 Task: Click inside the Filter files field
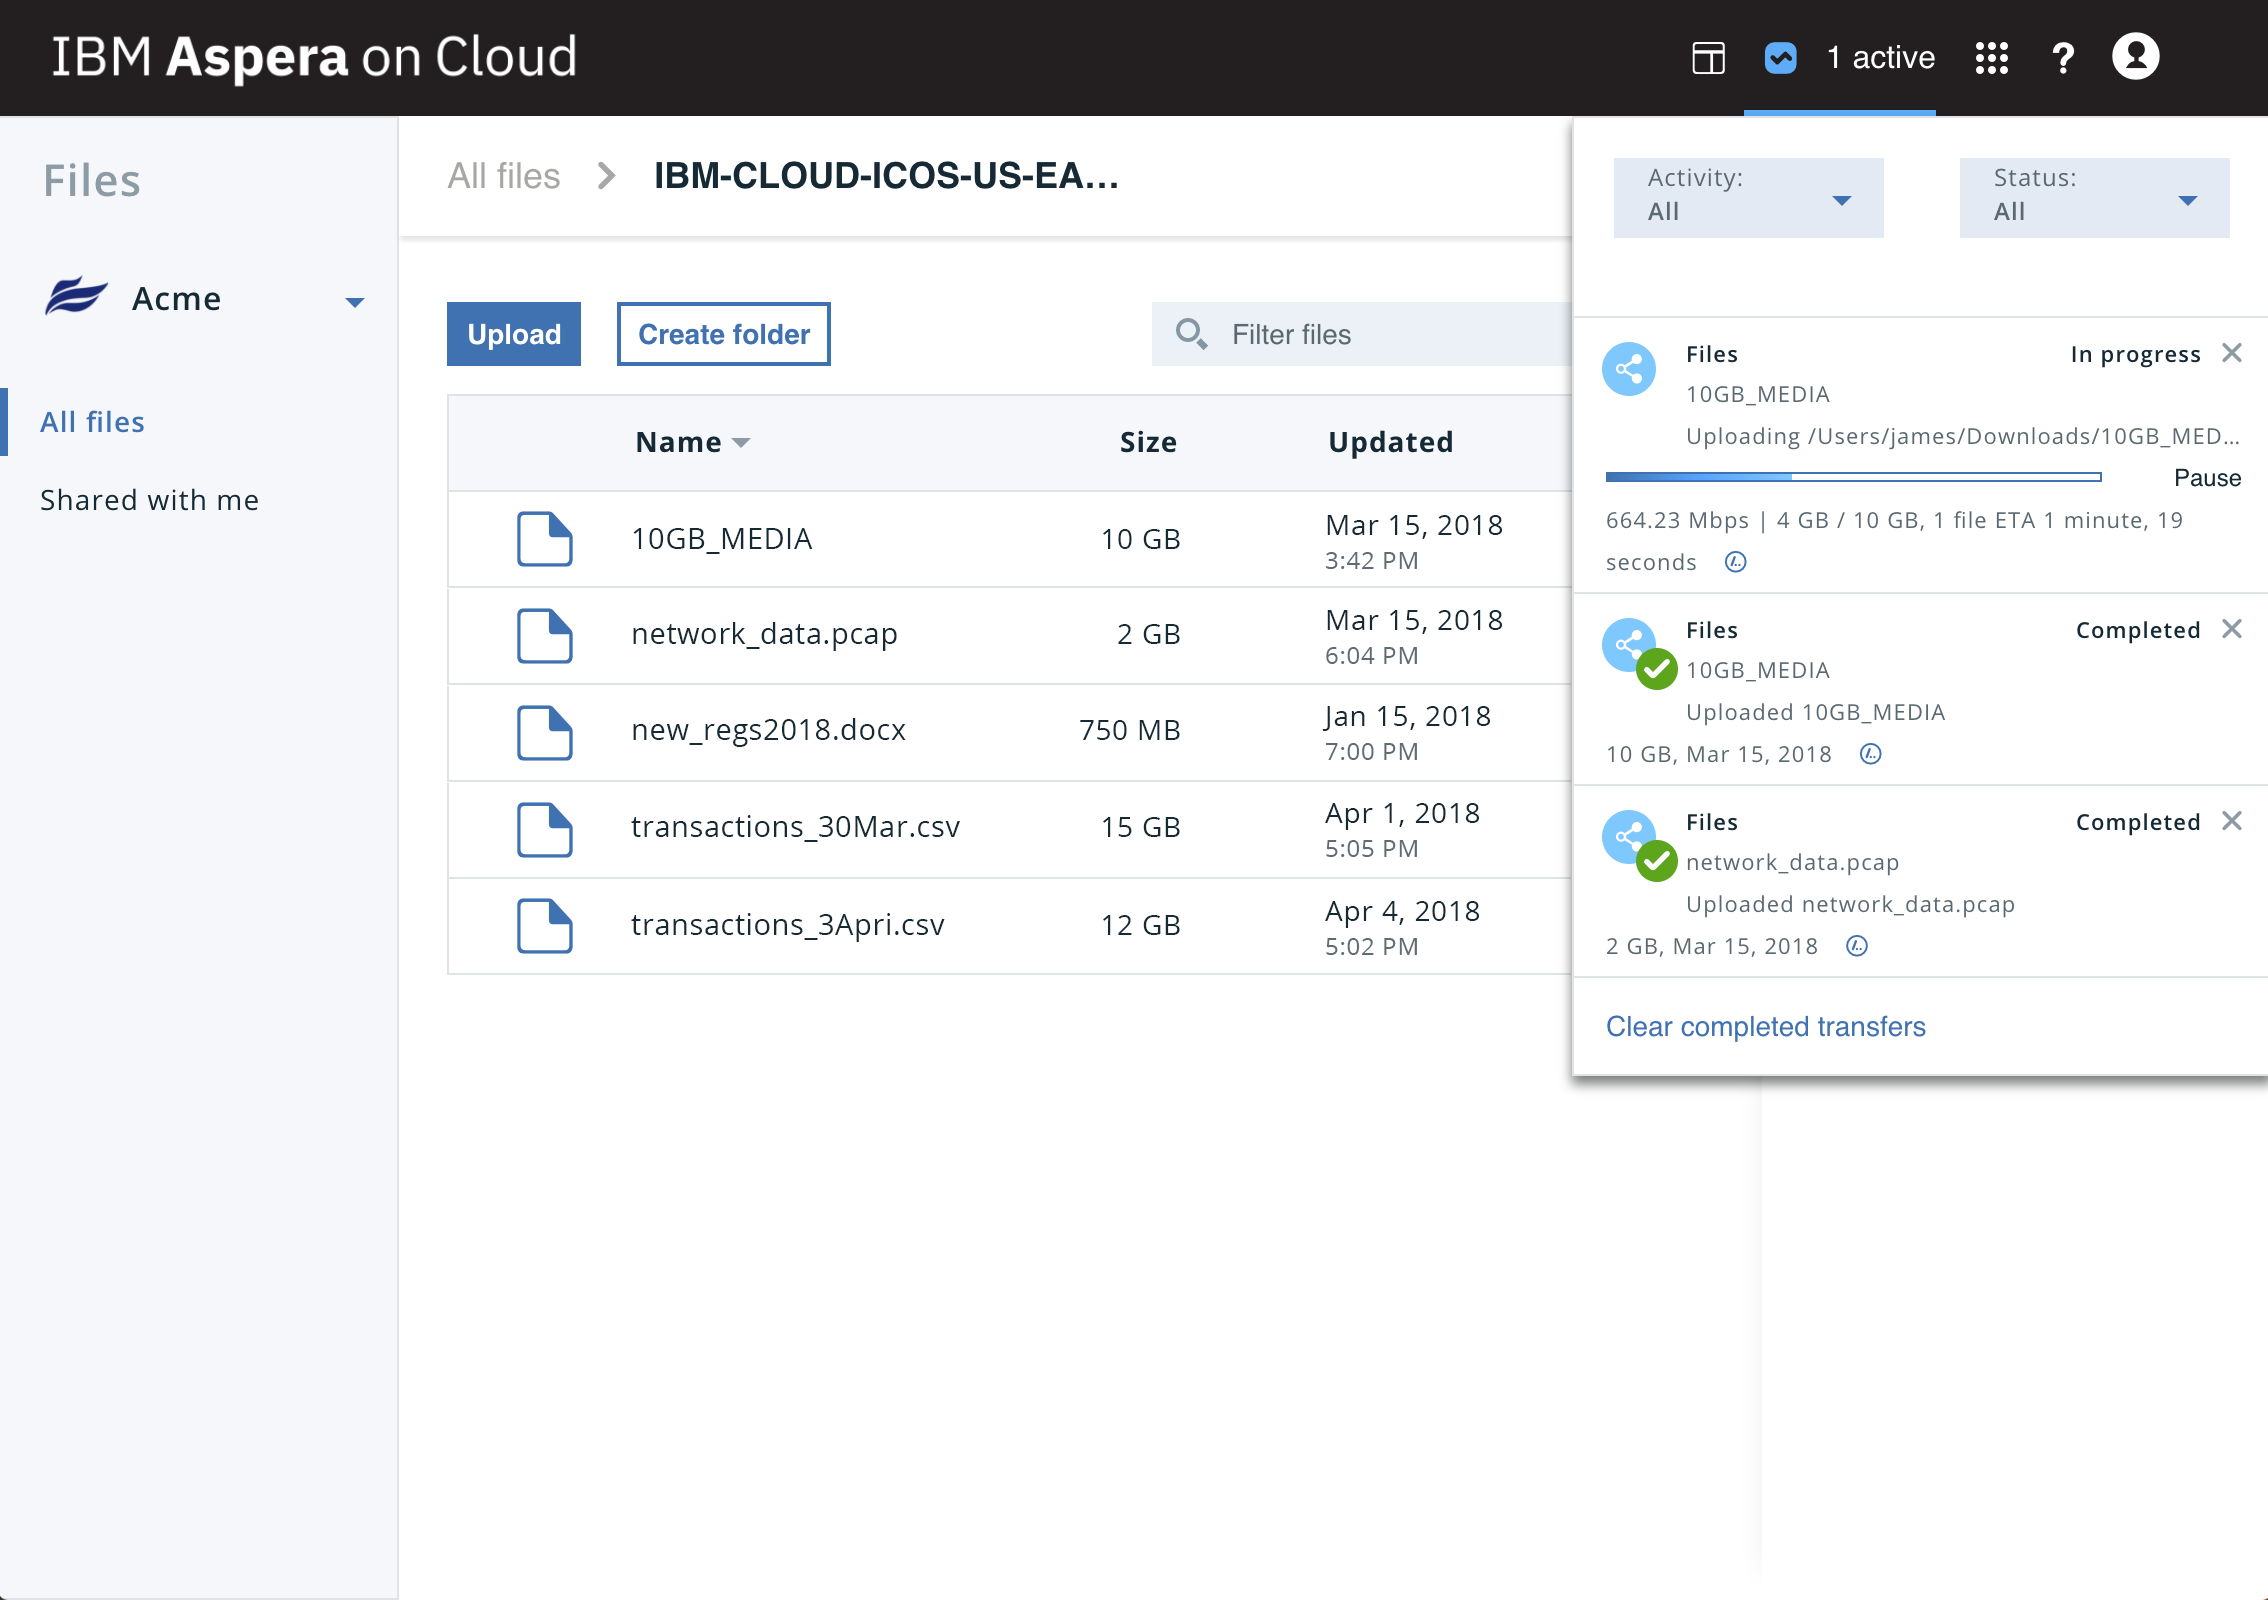(x=1350, y=334)
